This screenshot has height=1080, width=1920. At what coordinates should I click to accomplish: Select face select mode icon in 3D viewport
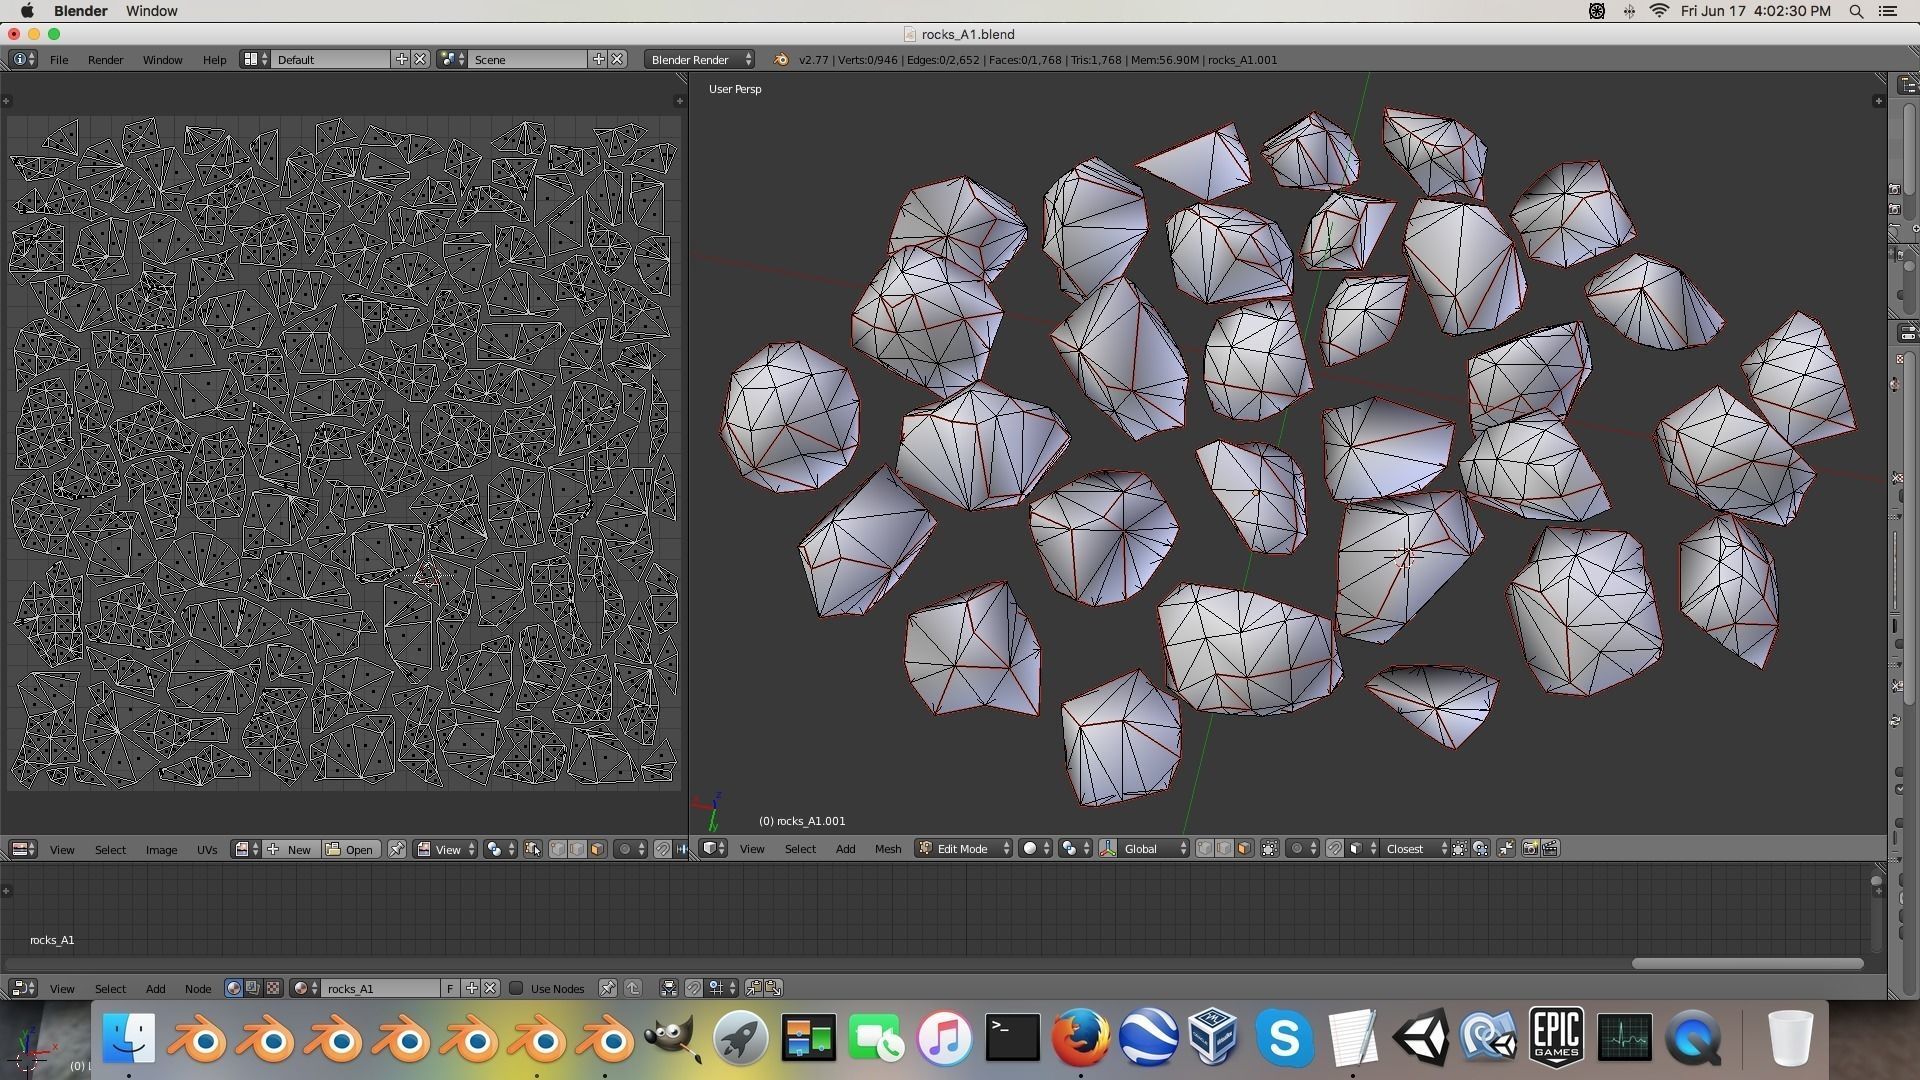[x=1244, y=849]
